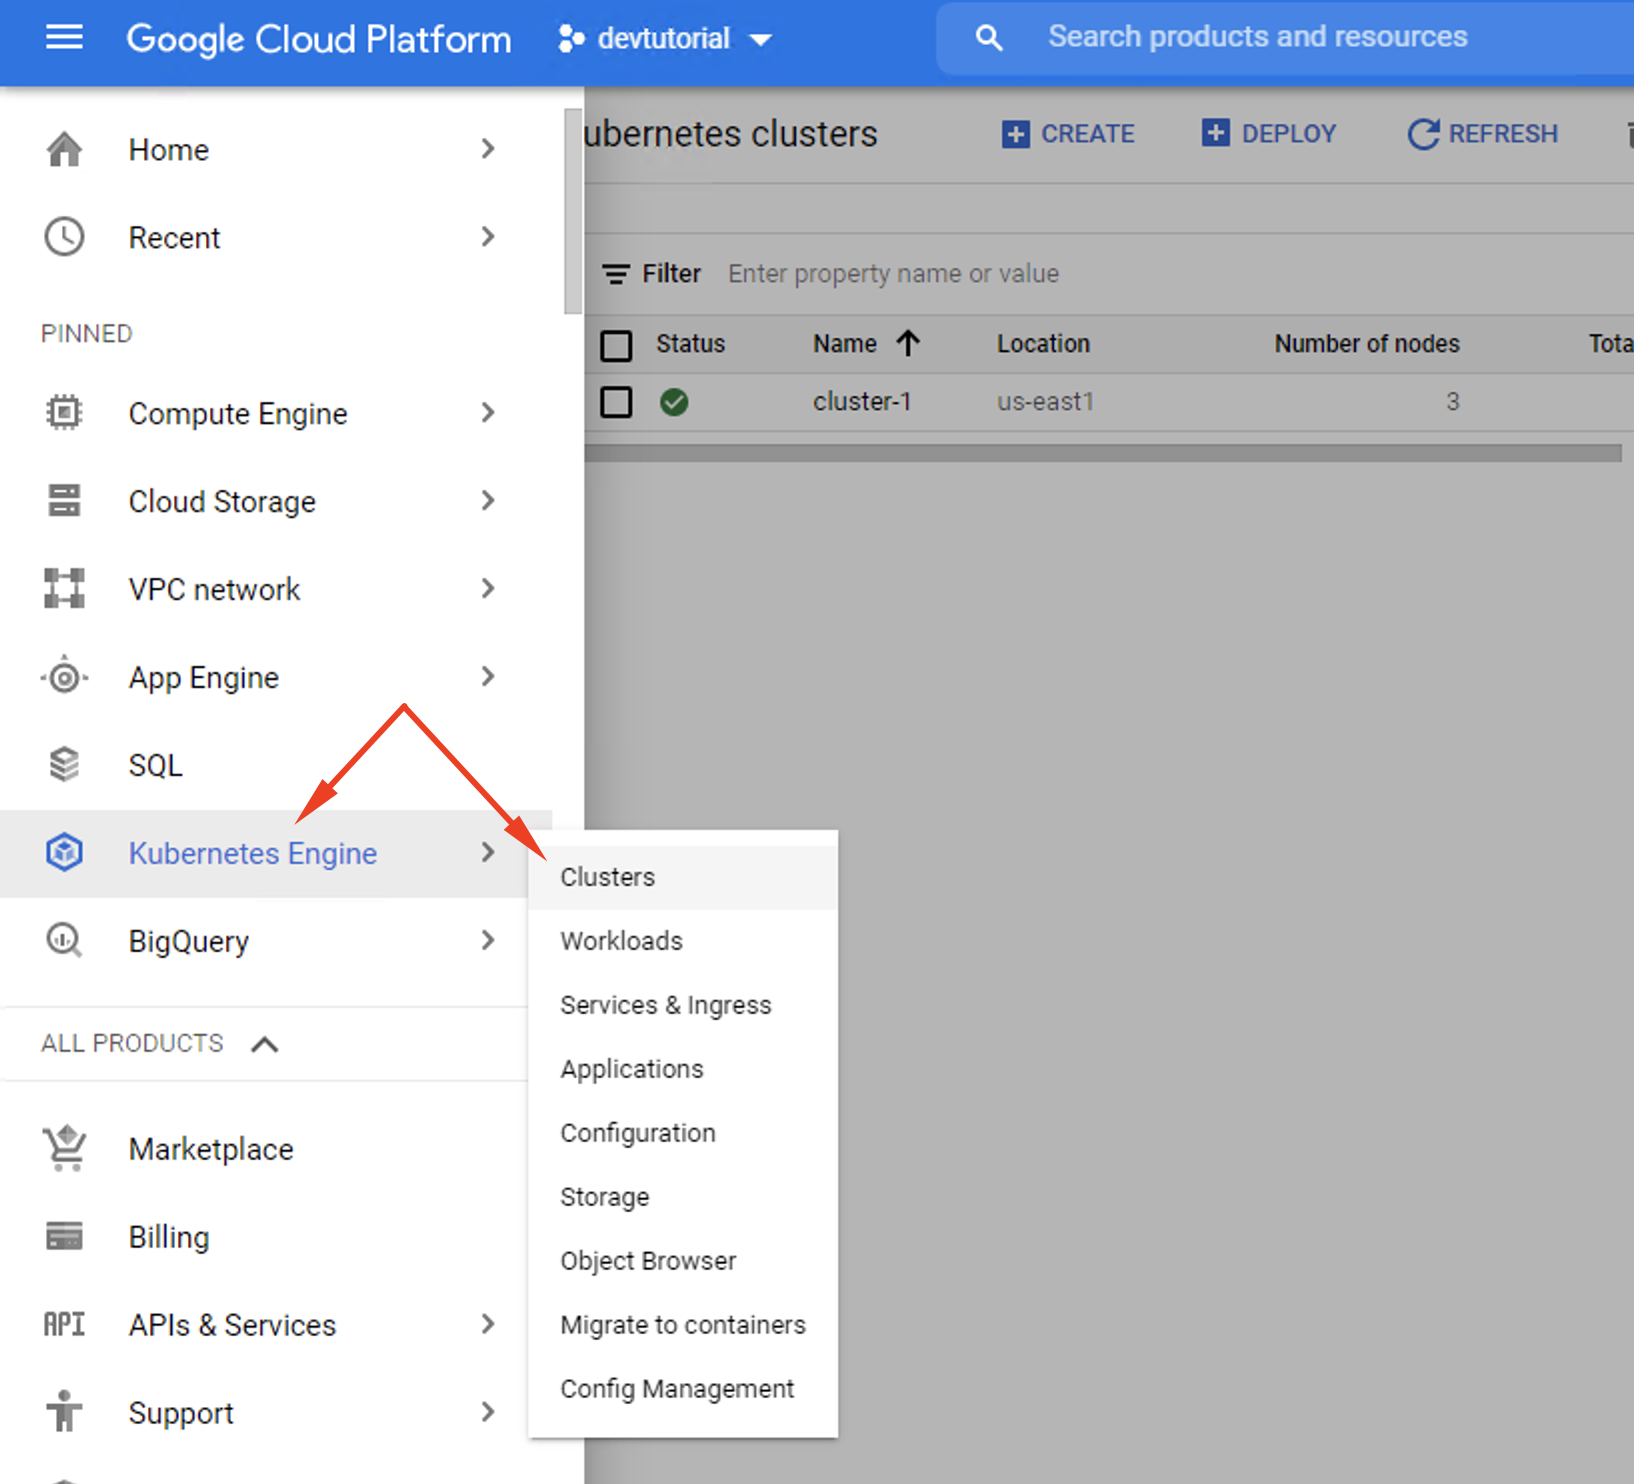Viewport: 1634px width, 1484px height.
Task: Select Clusters in the Kubernetes submenu
Action: click(683, 878)
